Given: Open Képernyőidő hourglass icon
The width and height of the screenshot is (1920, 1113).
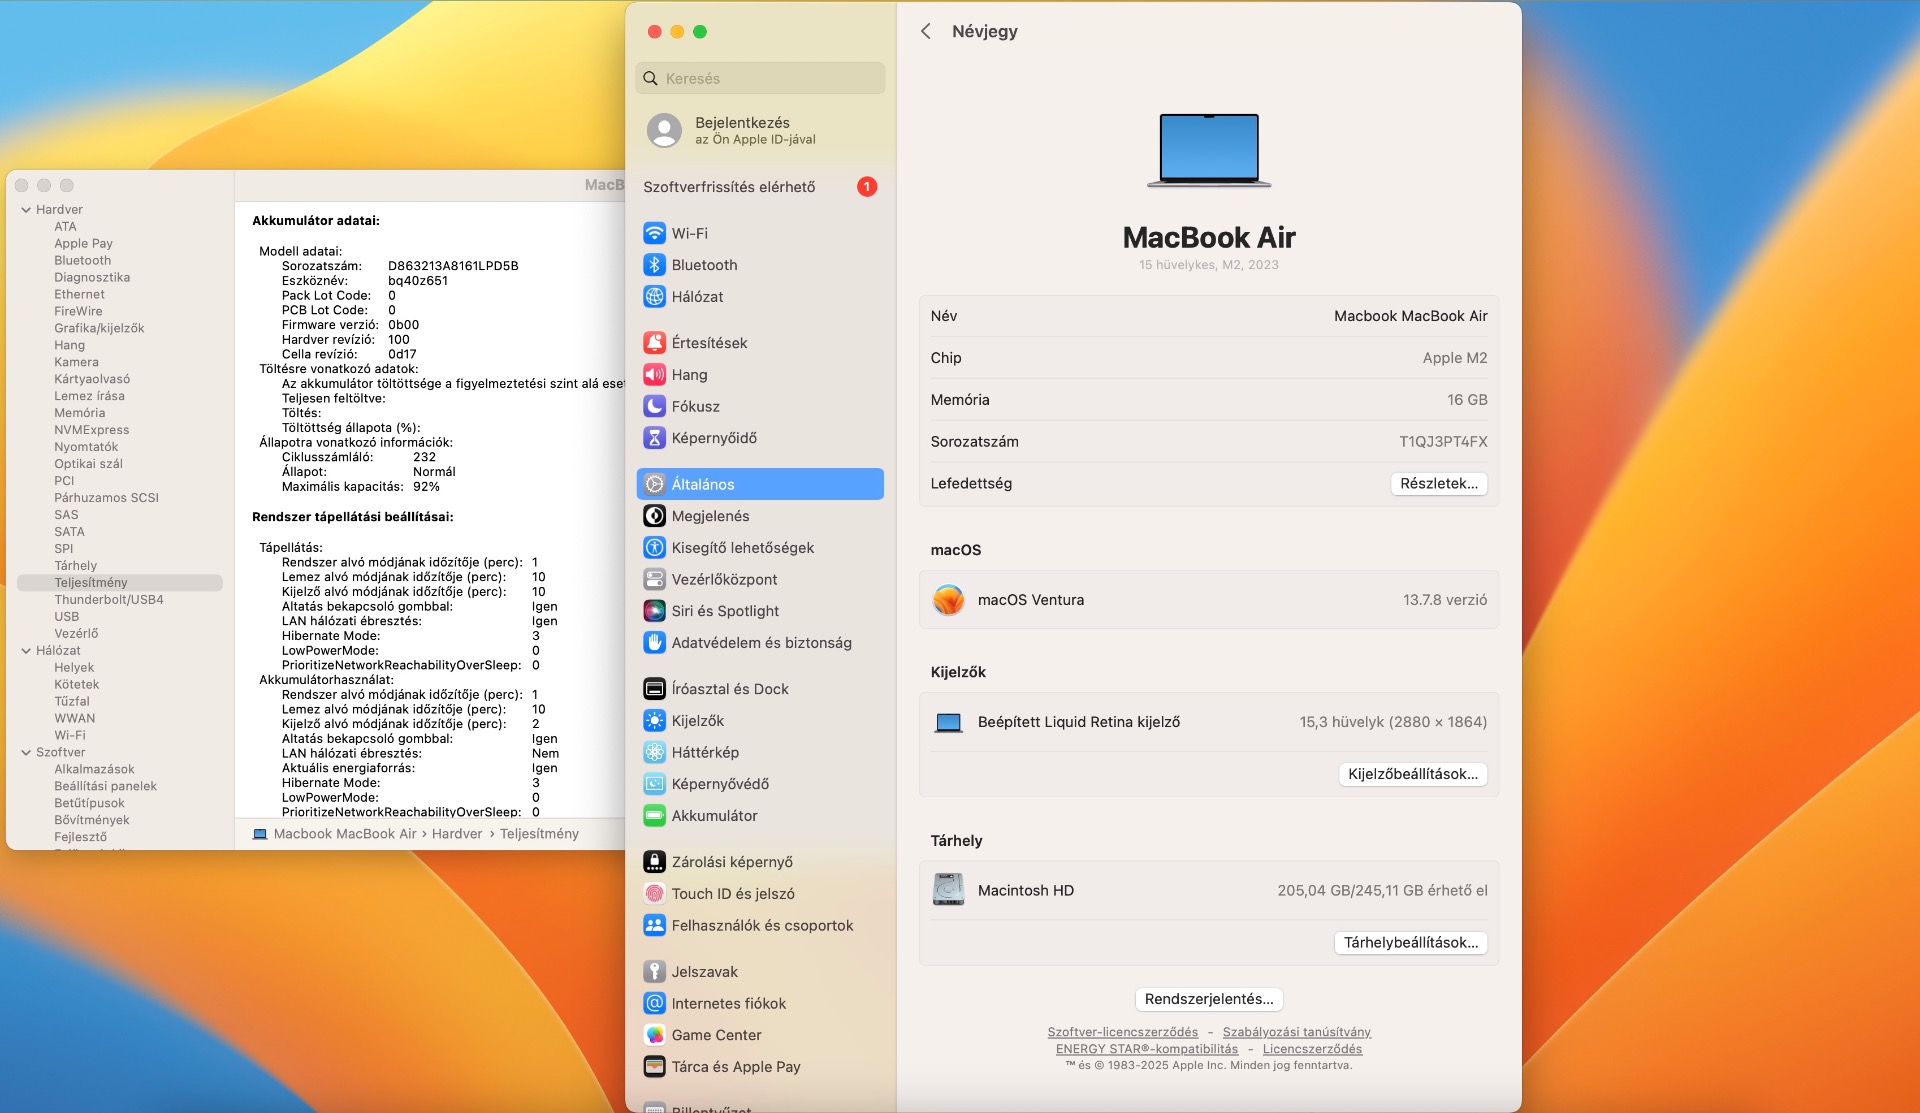Looking at the screenshot, I should 654,438.
